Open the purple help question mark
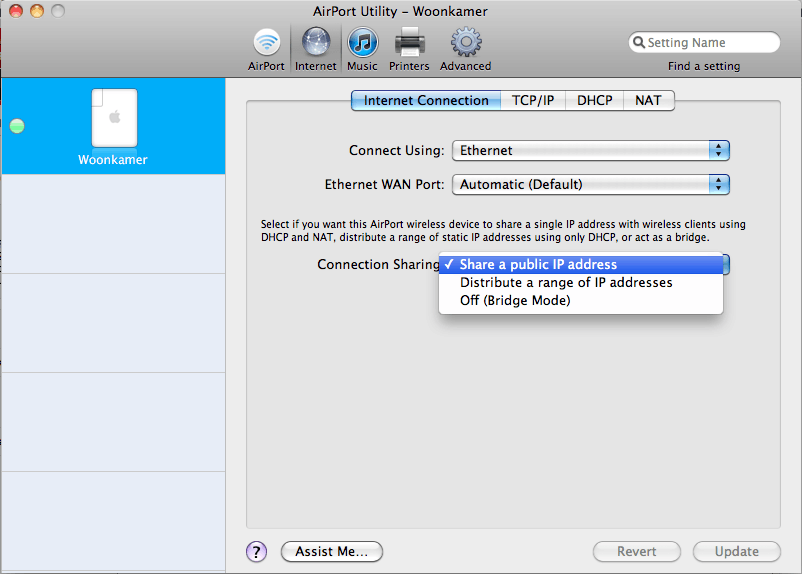 pyautogui.click(x=256, y=552)
